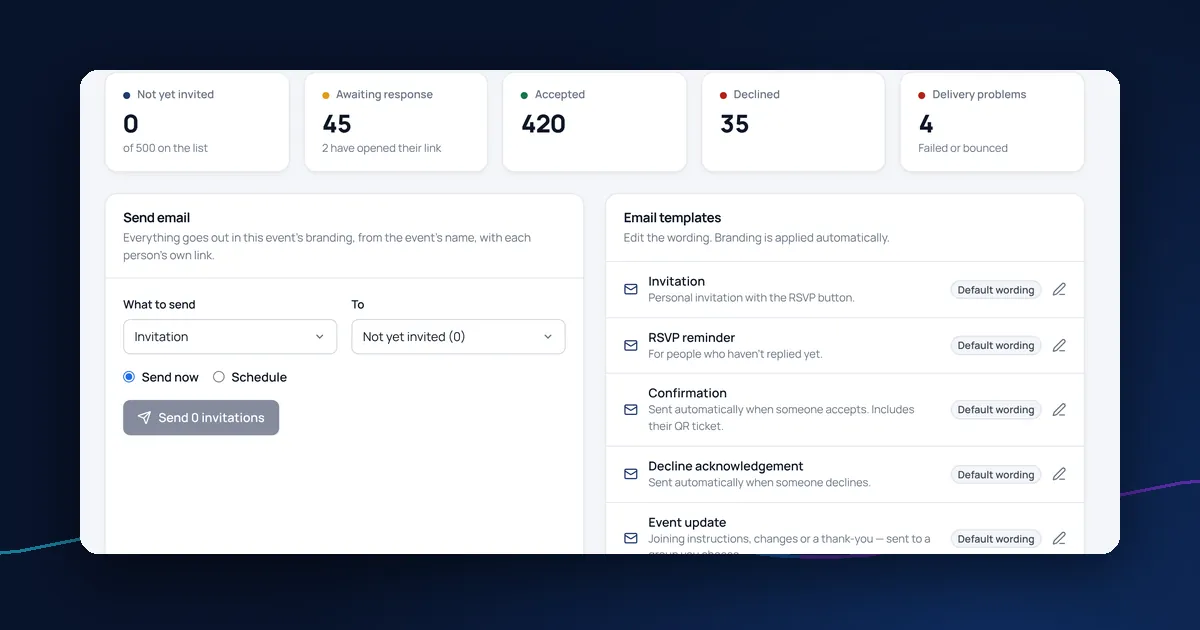This screenshot has width=1200, height=630.
Task: Click the envelope icon beside Decline acknowledgement
Action: point(631,474)
